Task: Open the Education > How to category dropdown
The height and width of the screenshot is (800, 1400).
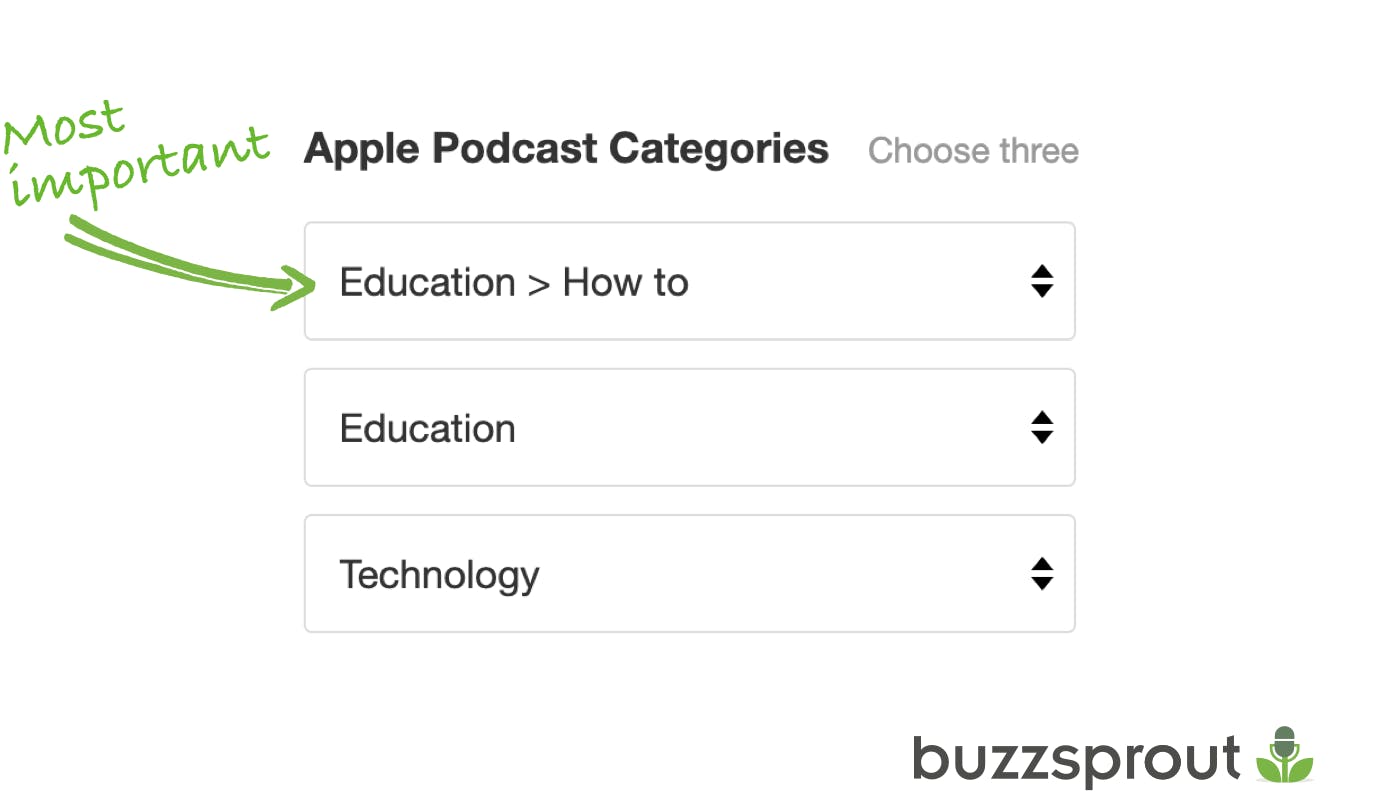Action: (x=689, y=282)
